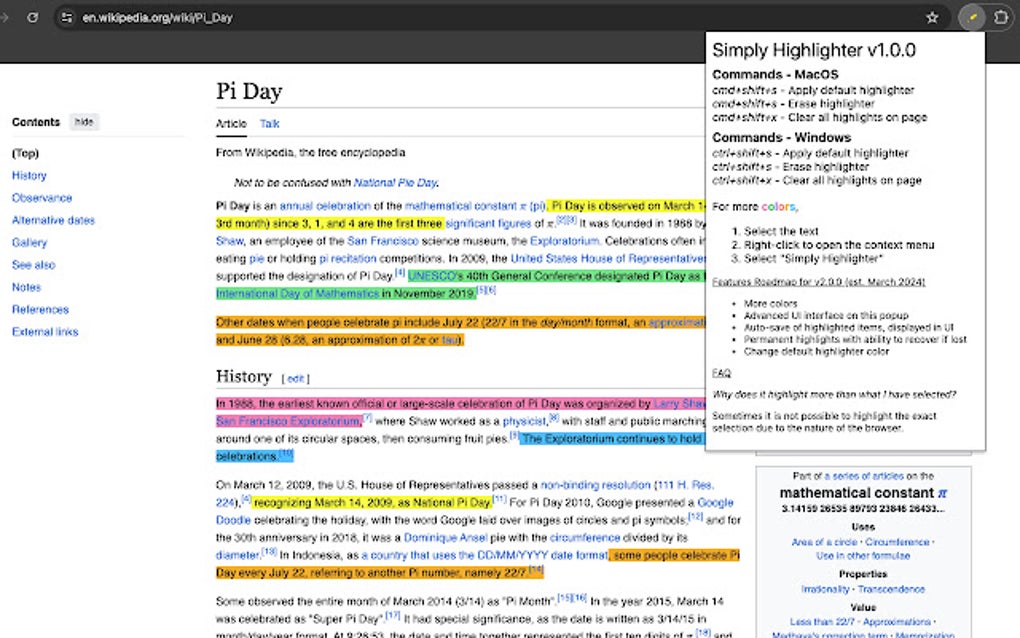Reload the current page

[34, 17]
